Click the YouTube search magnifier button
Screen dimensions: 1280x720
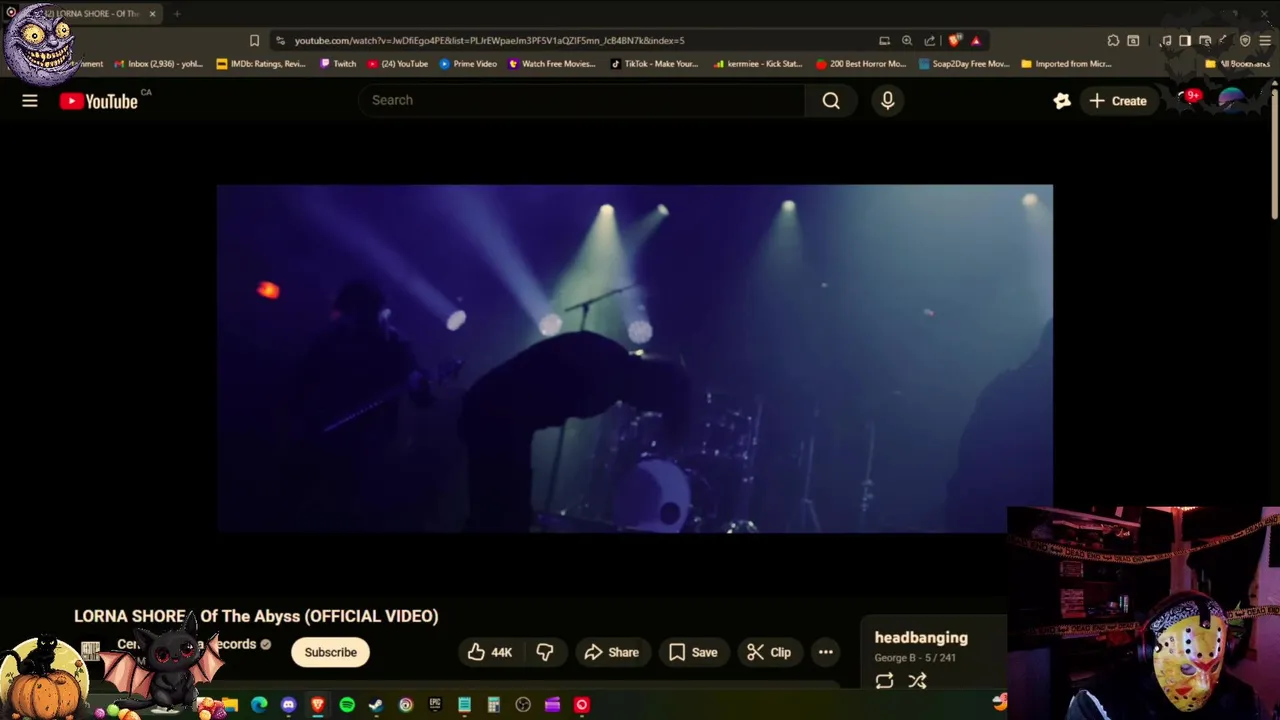[x=831, y=100]
